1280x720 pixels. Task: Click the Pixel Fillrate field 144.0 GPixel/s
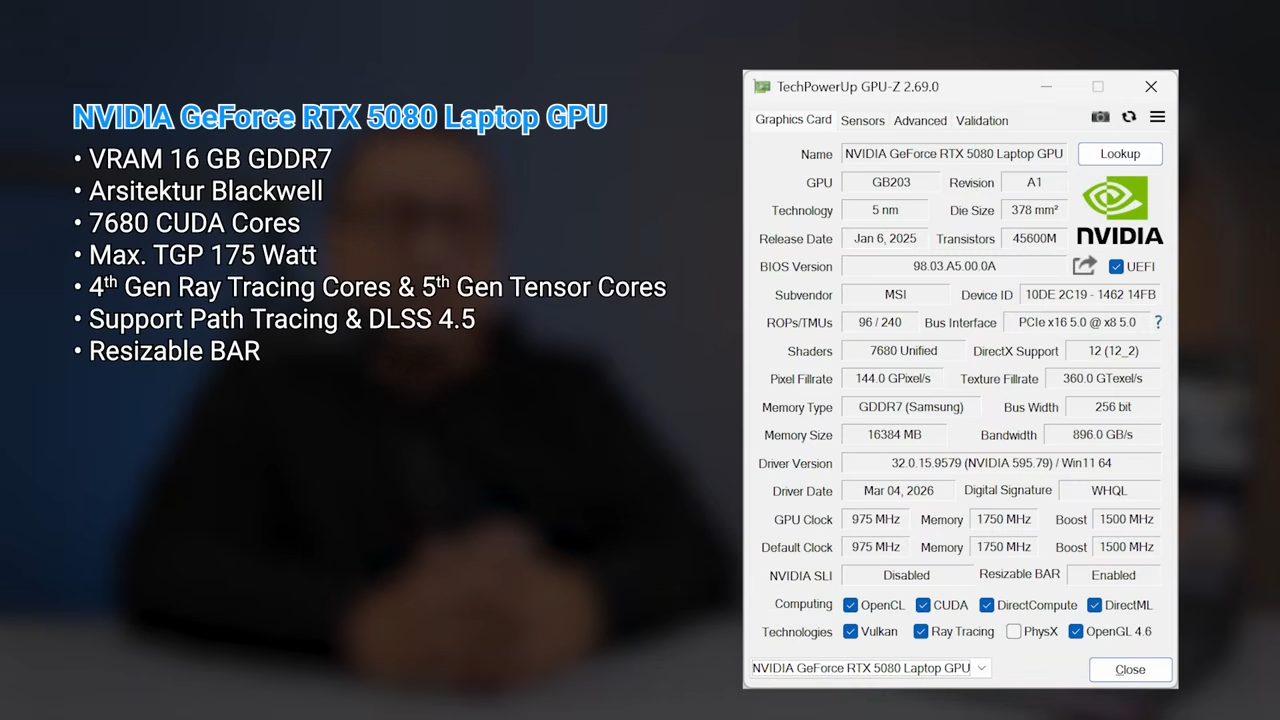pyautogui.click(x=893, y=378)
